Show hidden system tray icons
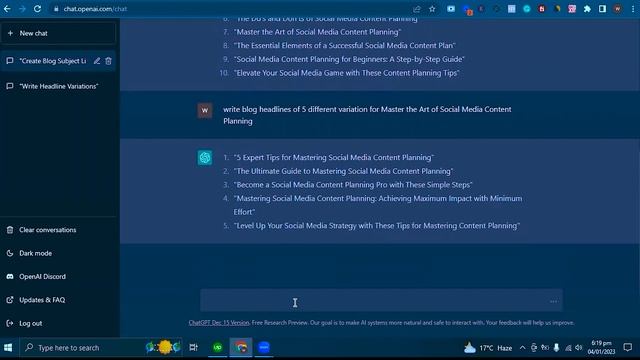The width and height of the screenshot is (640, 360). click(x=522, y=348)
